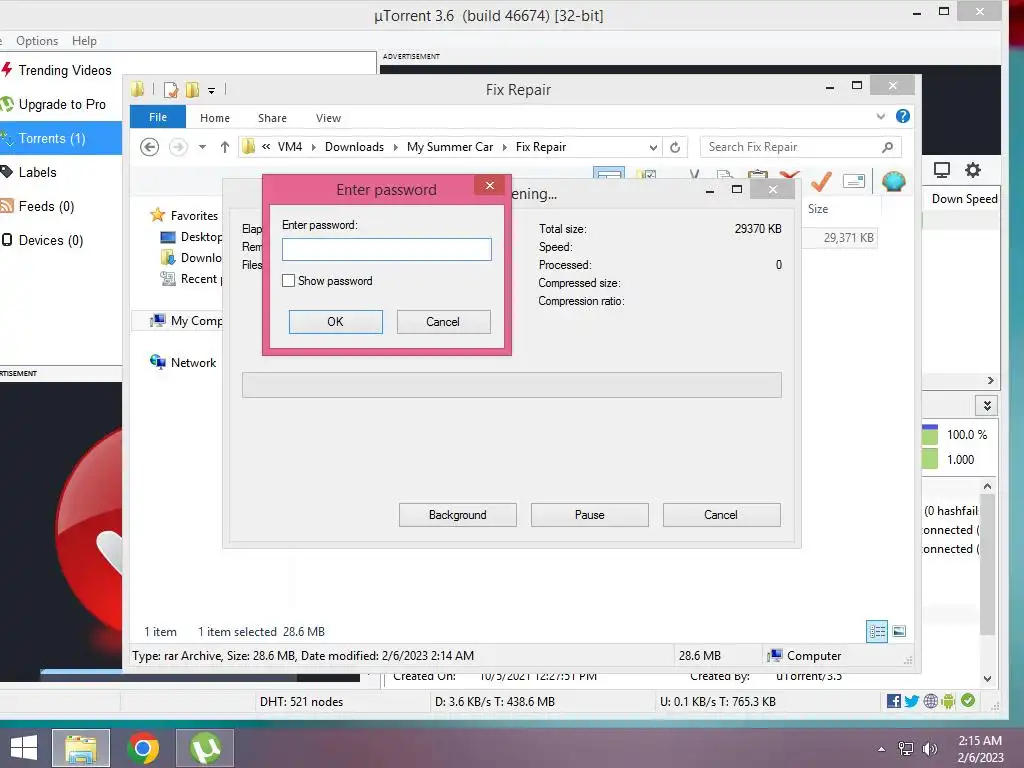Open the address bar history dropdown

click(x=653, y=147)
